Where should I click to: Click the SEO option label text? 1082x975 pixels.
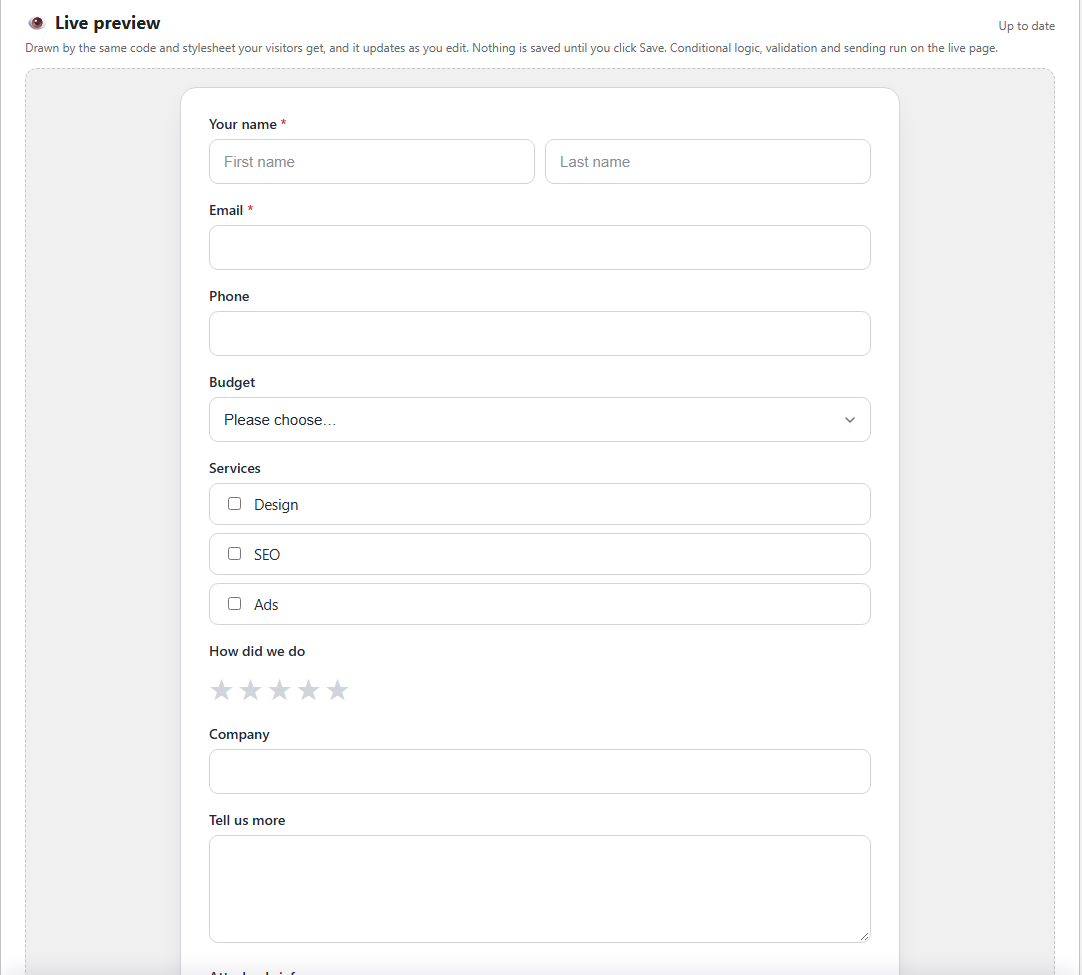click(267, 555)
